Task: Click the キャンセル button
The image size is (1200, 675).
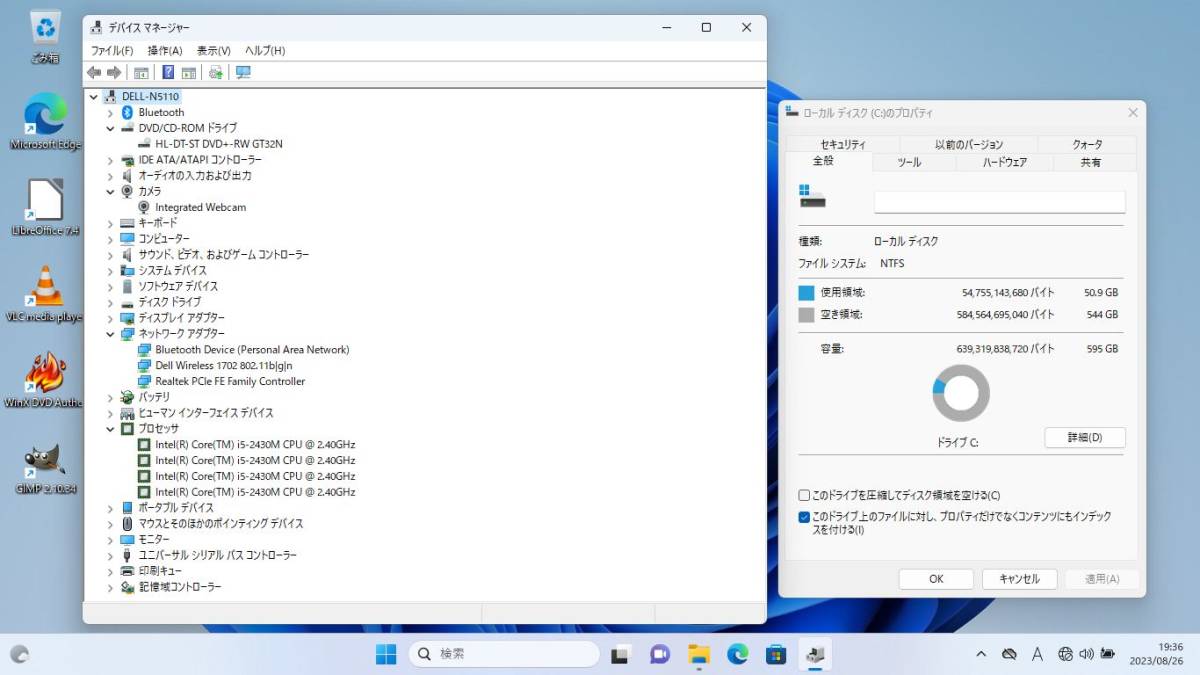Action: [x=1019, y=579]
